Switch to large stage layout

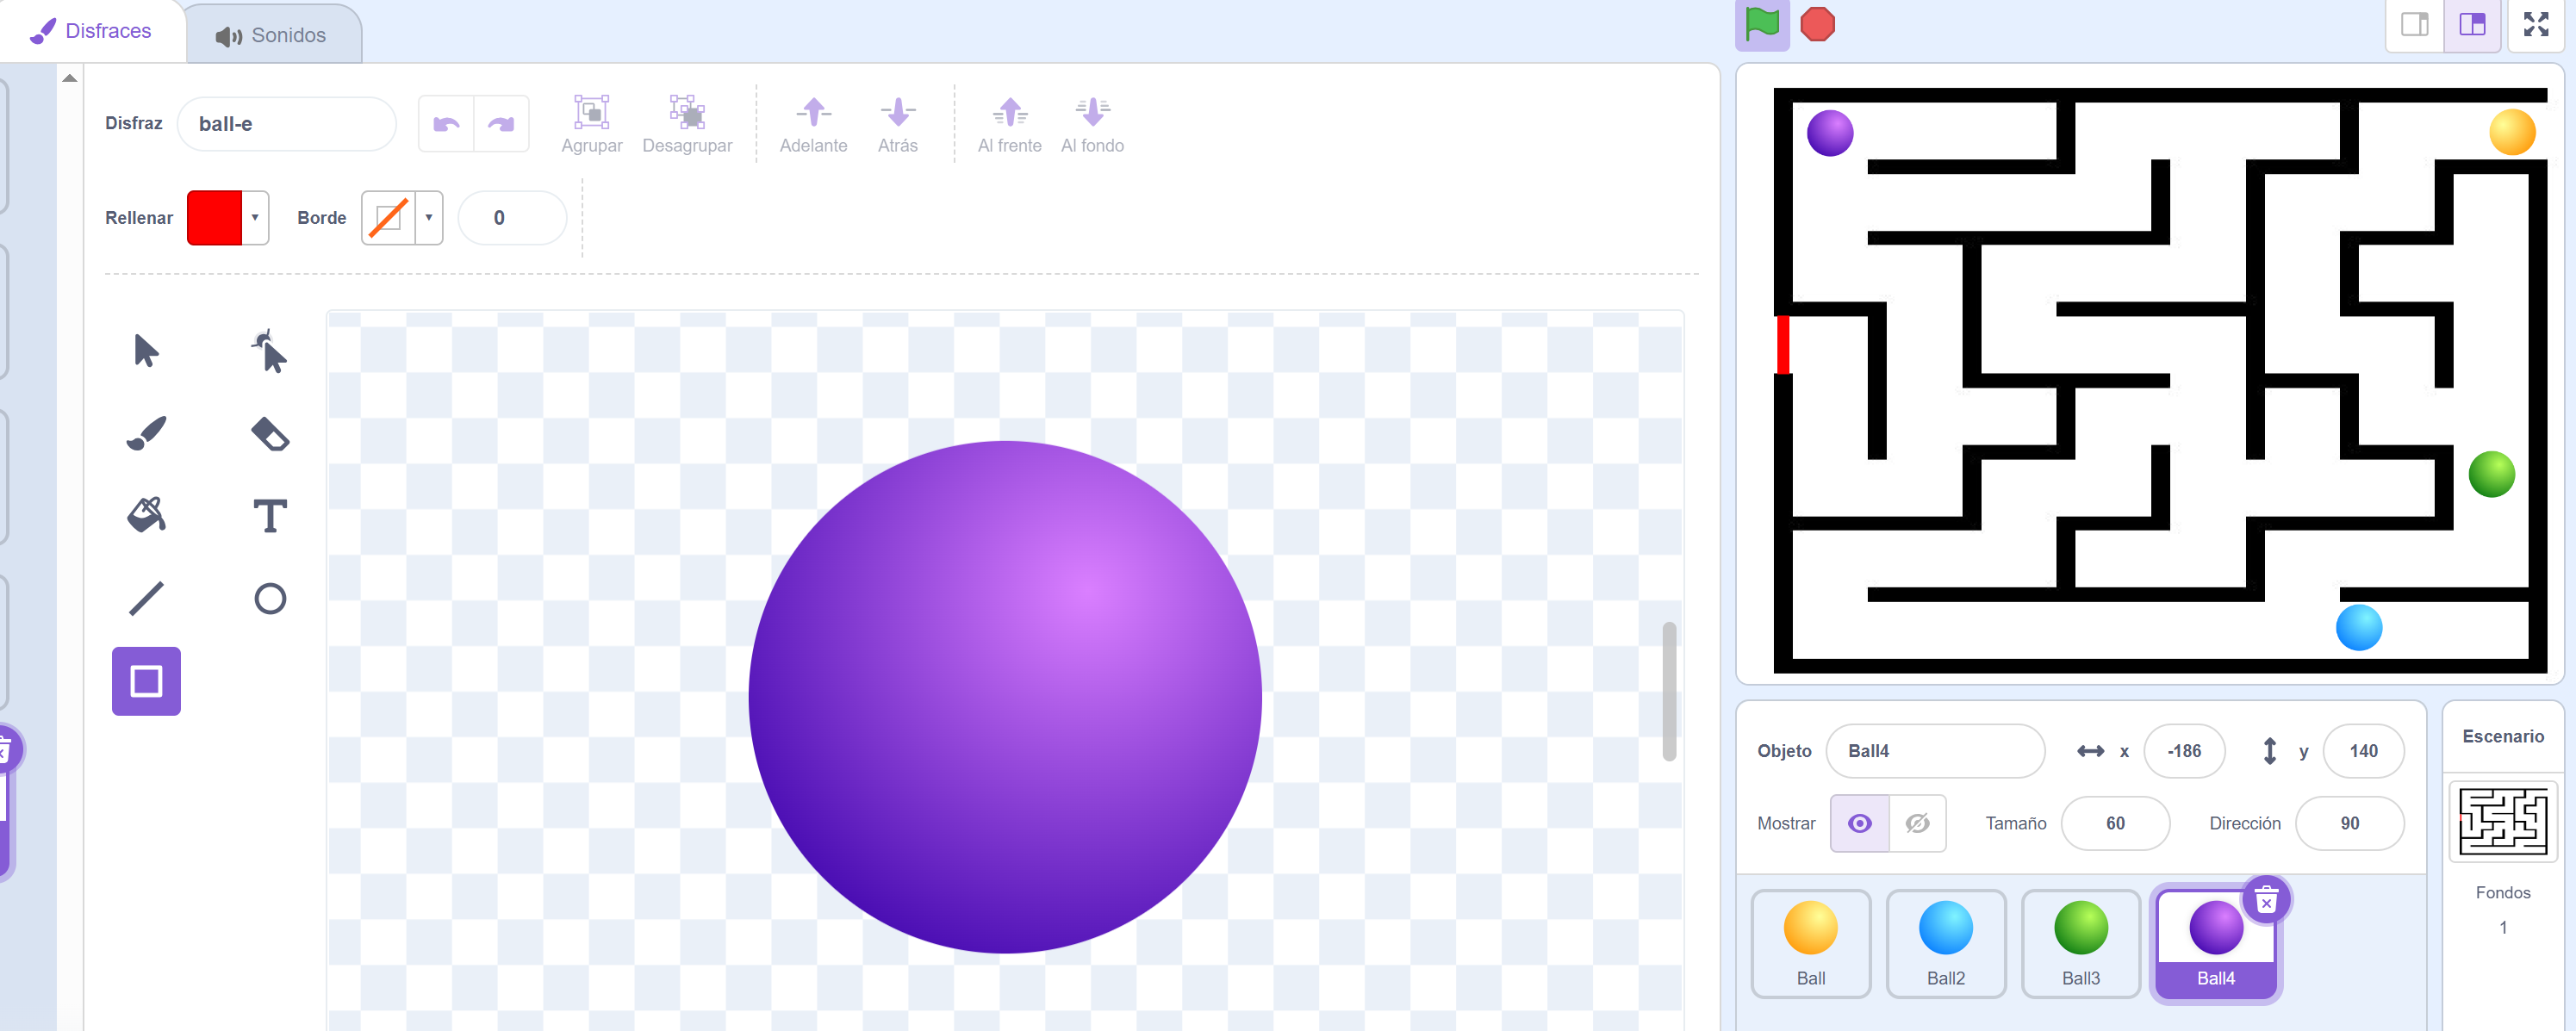[2473, 24]
